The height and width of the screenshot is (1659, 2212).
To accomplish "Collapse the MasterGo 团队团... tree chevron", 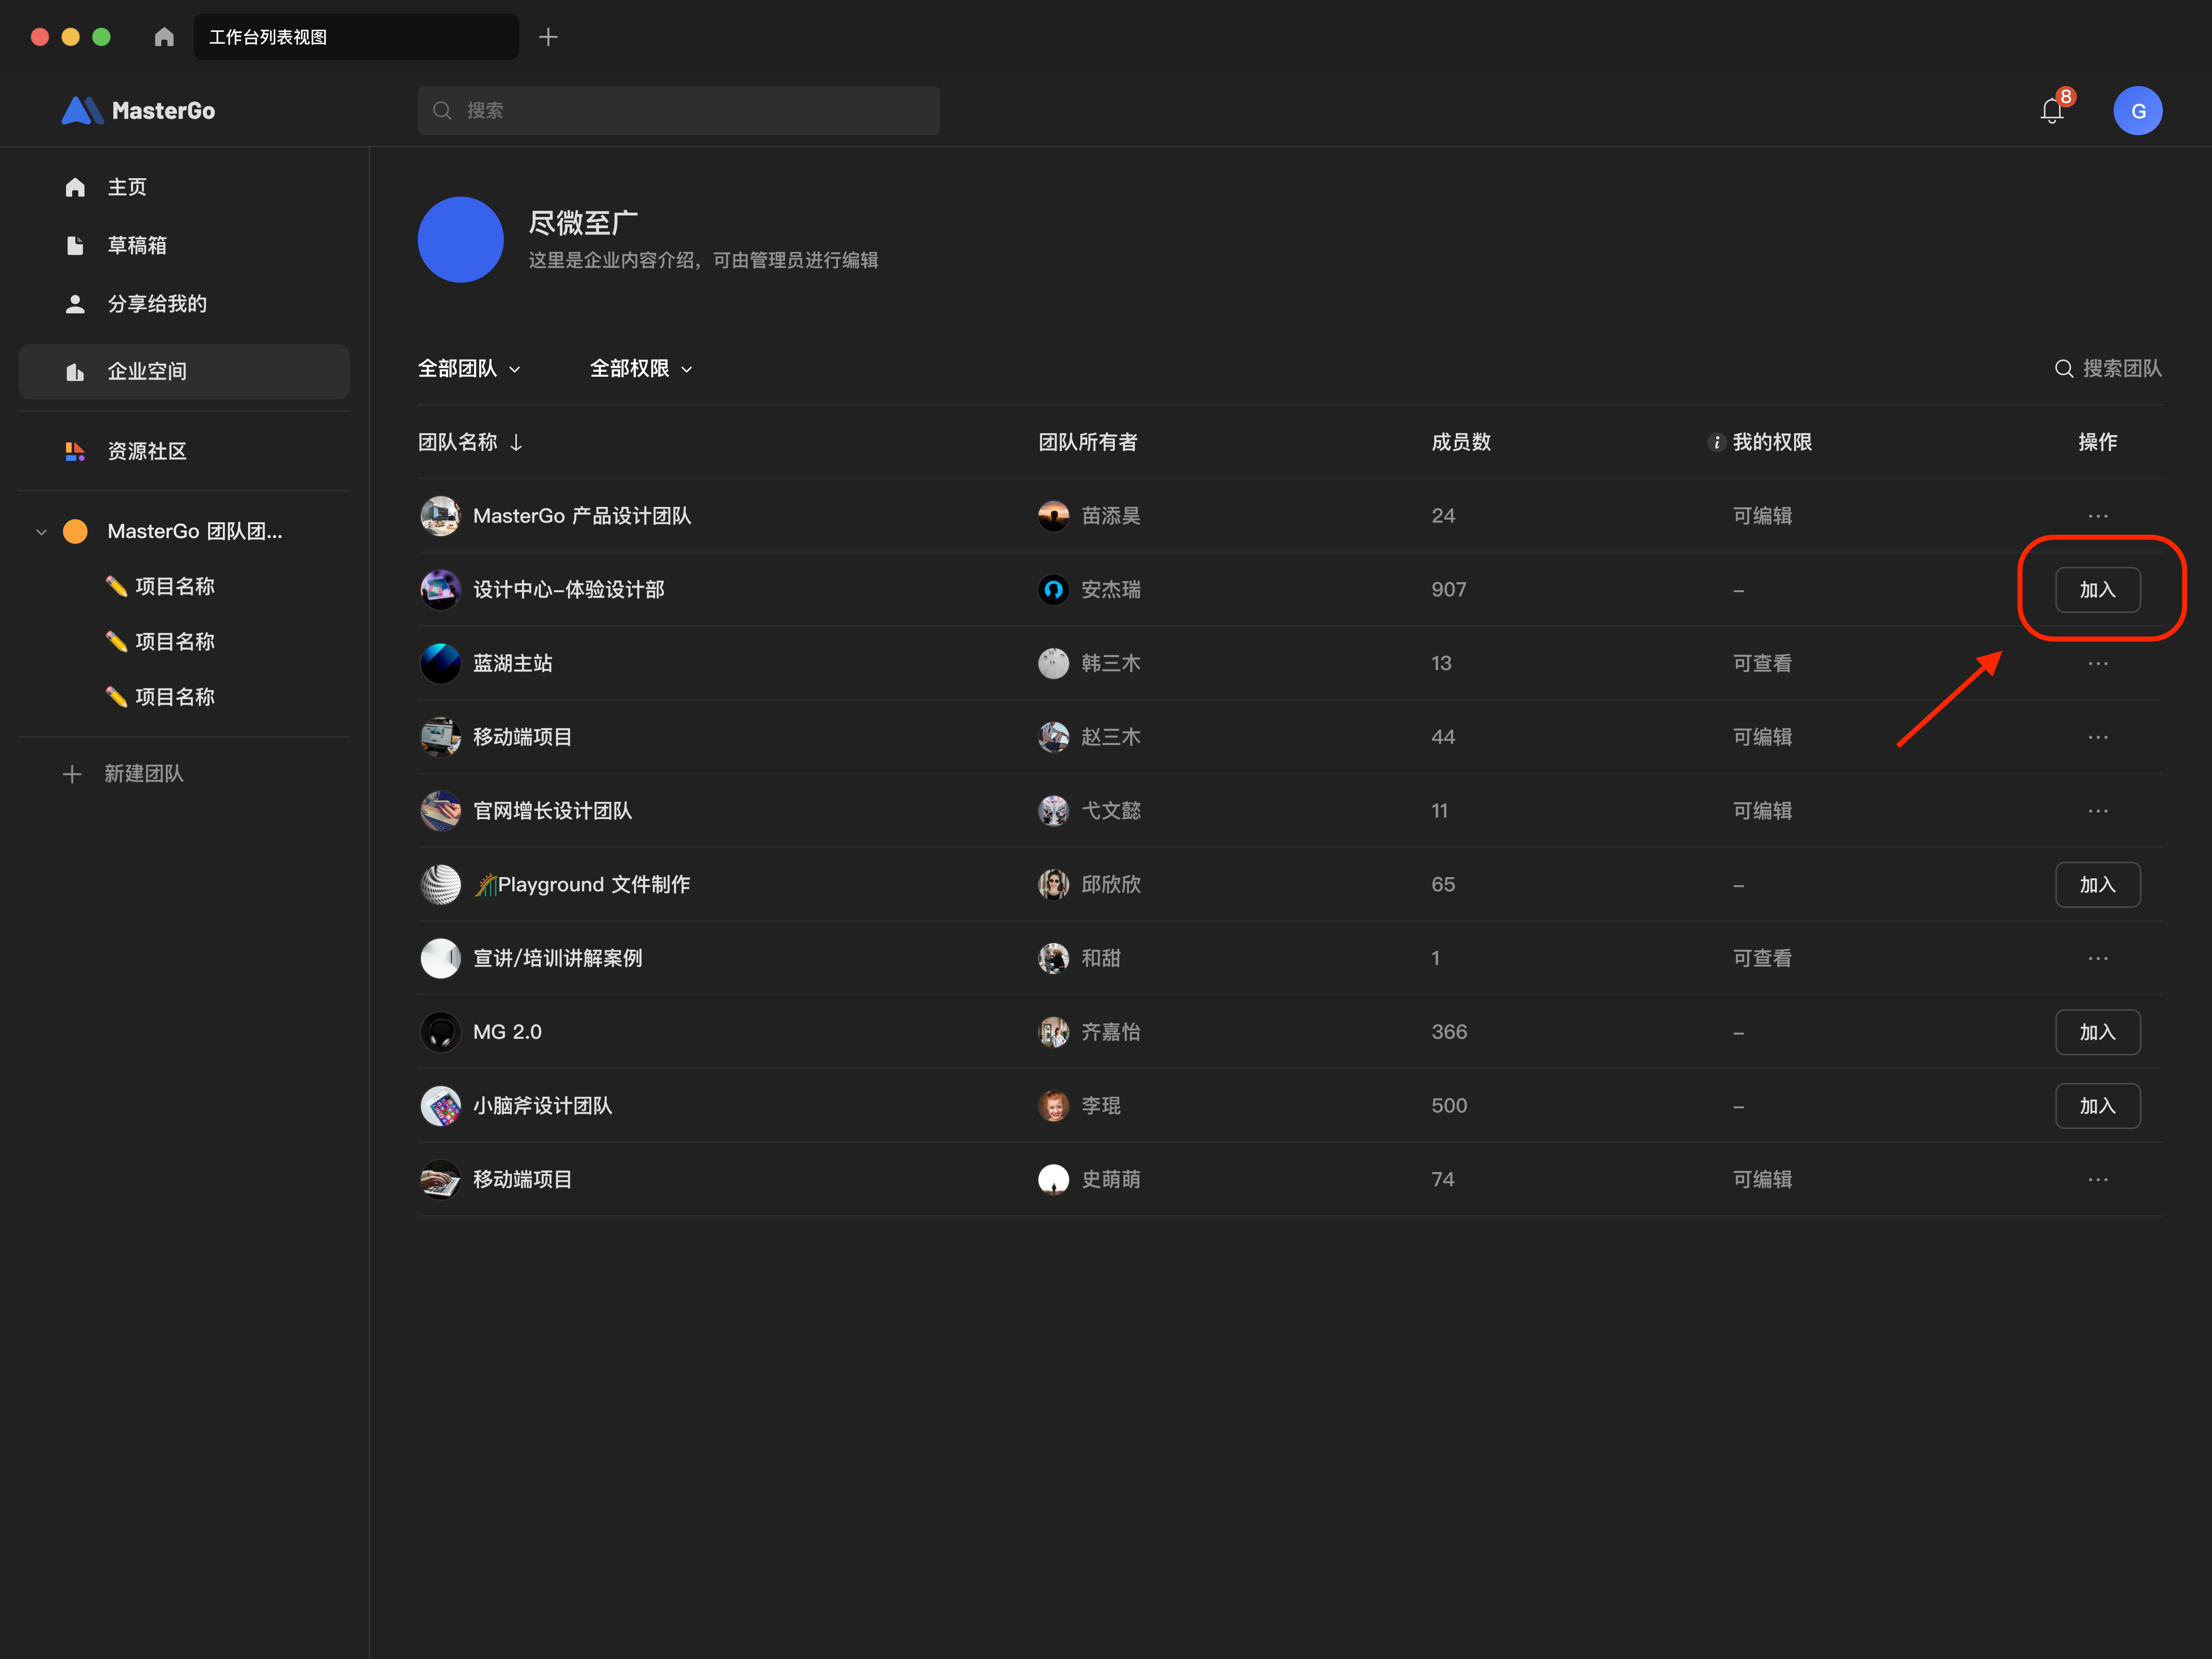I will 41,532.
